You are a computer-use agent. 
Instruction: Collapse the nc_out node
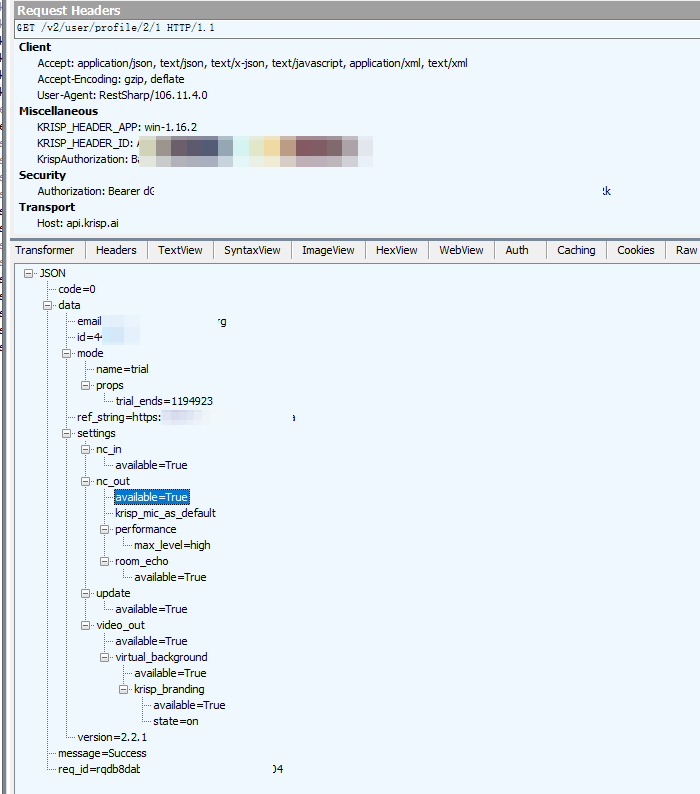(86, 482)
